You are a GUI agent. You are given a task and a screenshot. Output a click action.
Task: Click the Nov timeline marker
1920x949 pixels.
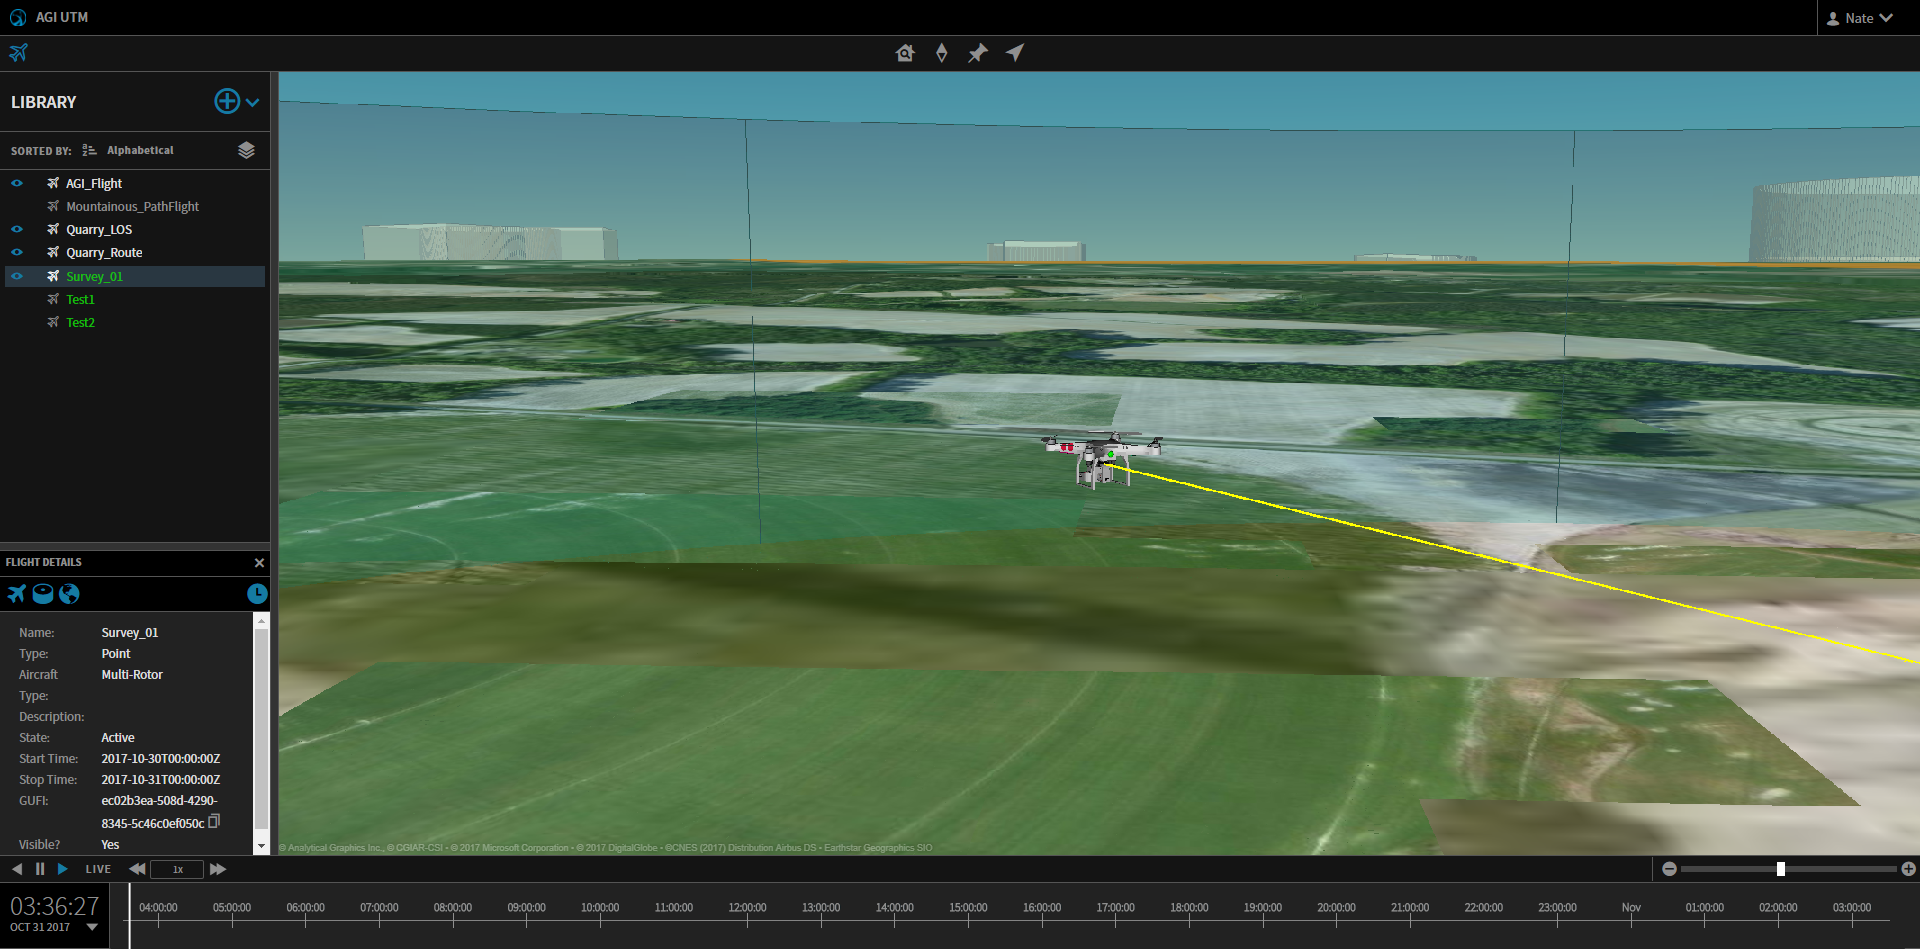[1631, 908]
